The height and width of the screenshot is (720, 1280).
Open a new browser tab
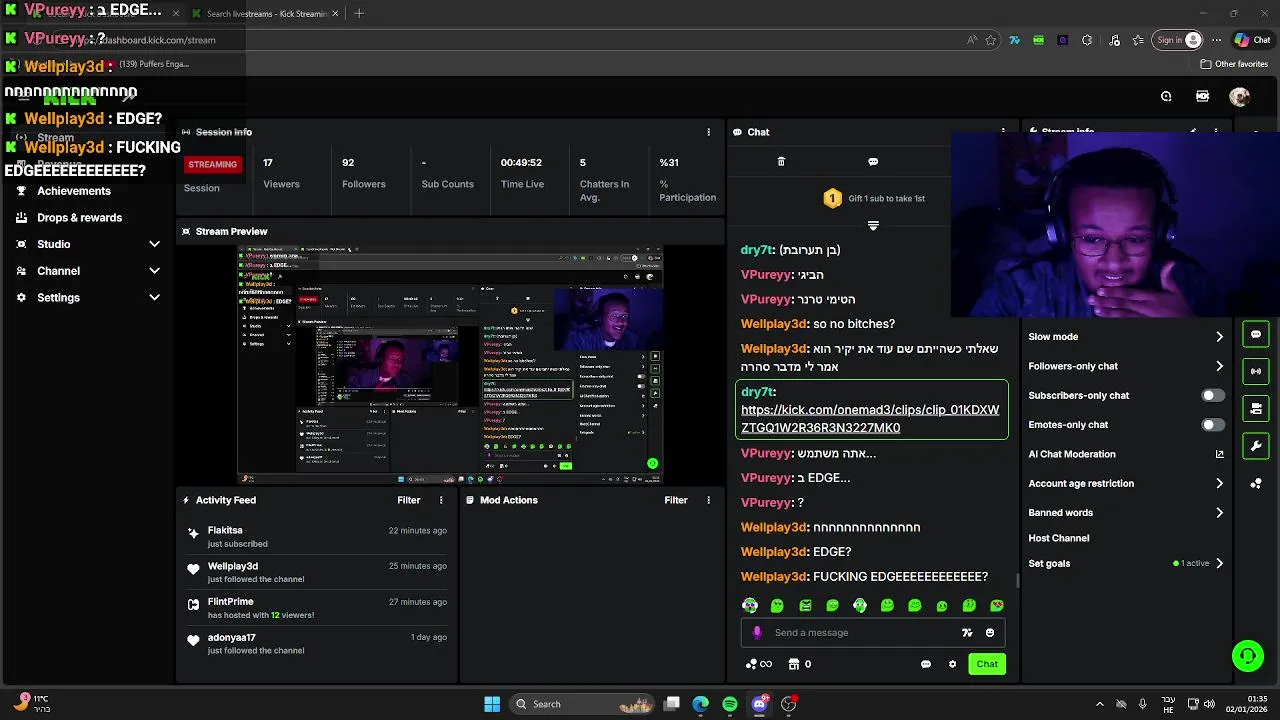click(359, 13)
